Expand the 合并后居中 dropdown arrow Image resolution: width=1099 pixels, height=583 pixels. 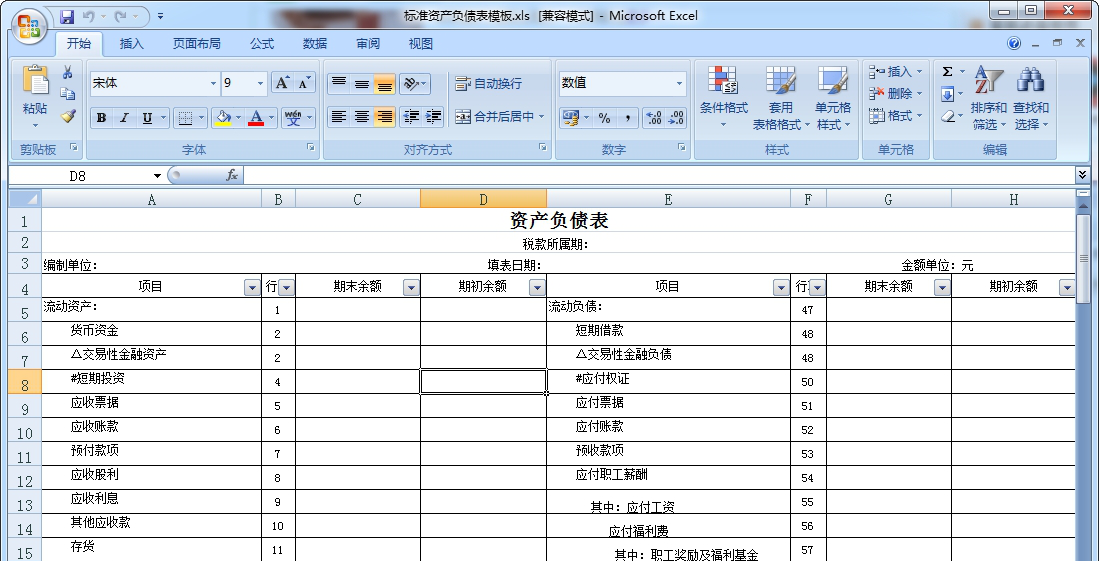(542, 116)
